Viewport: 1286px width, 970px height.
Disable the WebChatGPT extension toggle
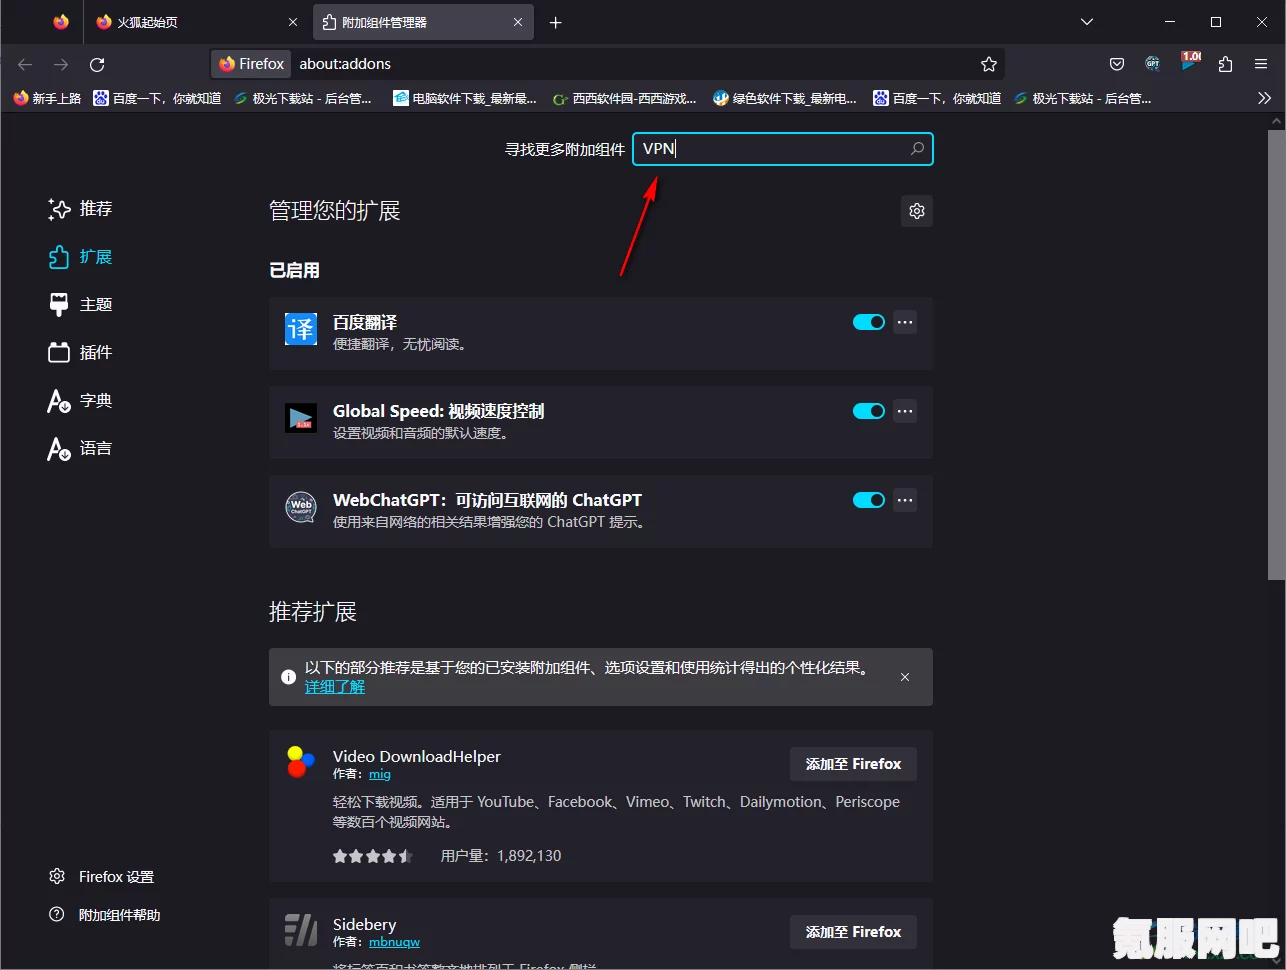(869, 500)
